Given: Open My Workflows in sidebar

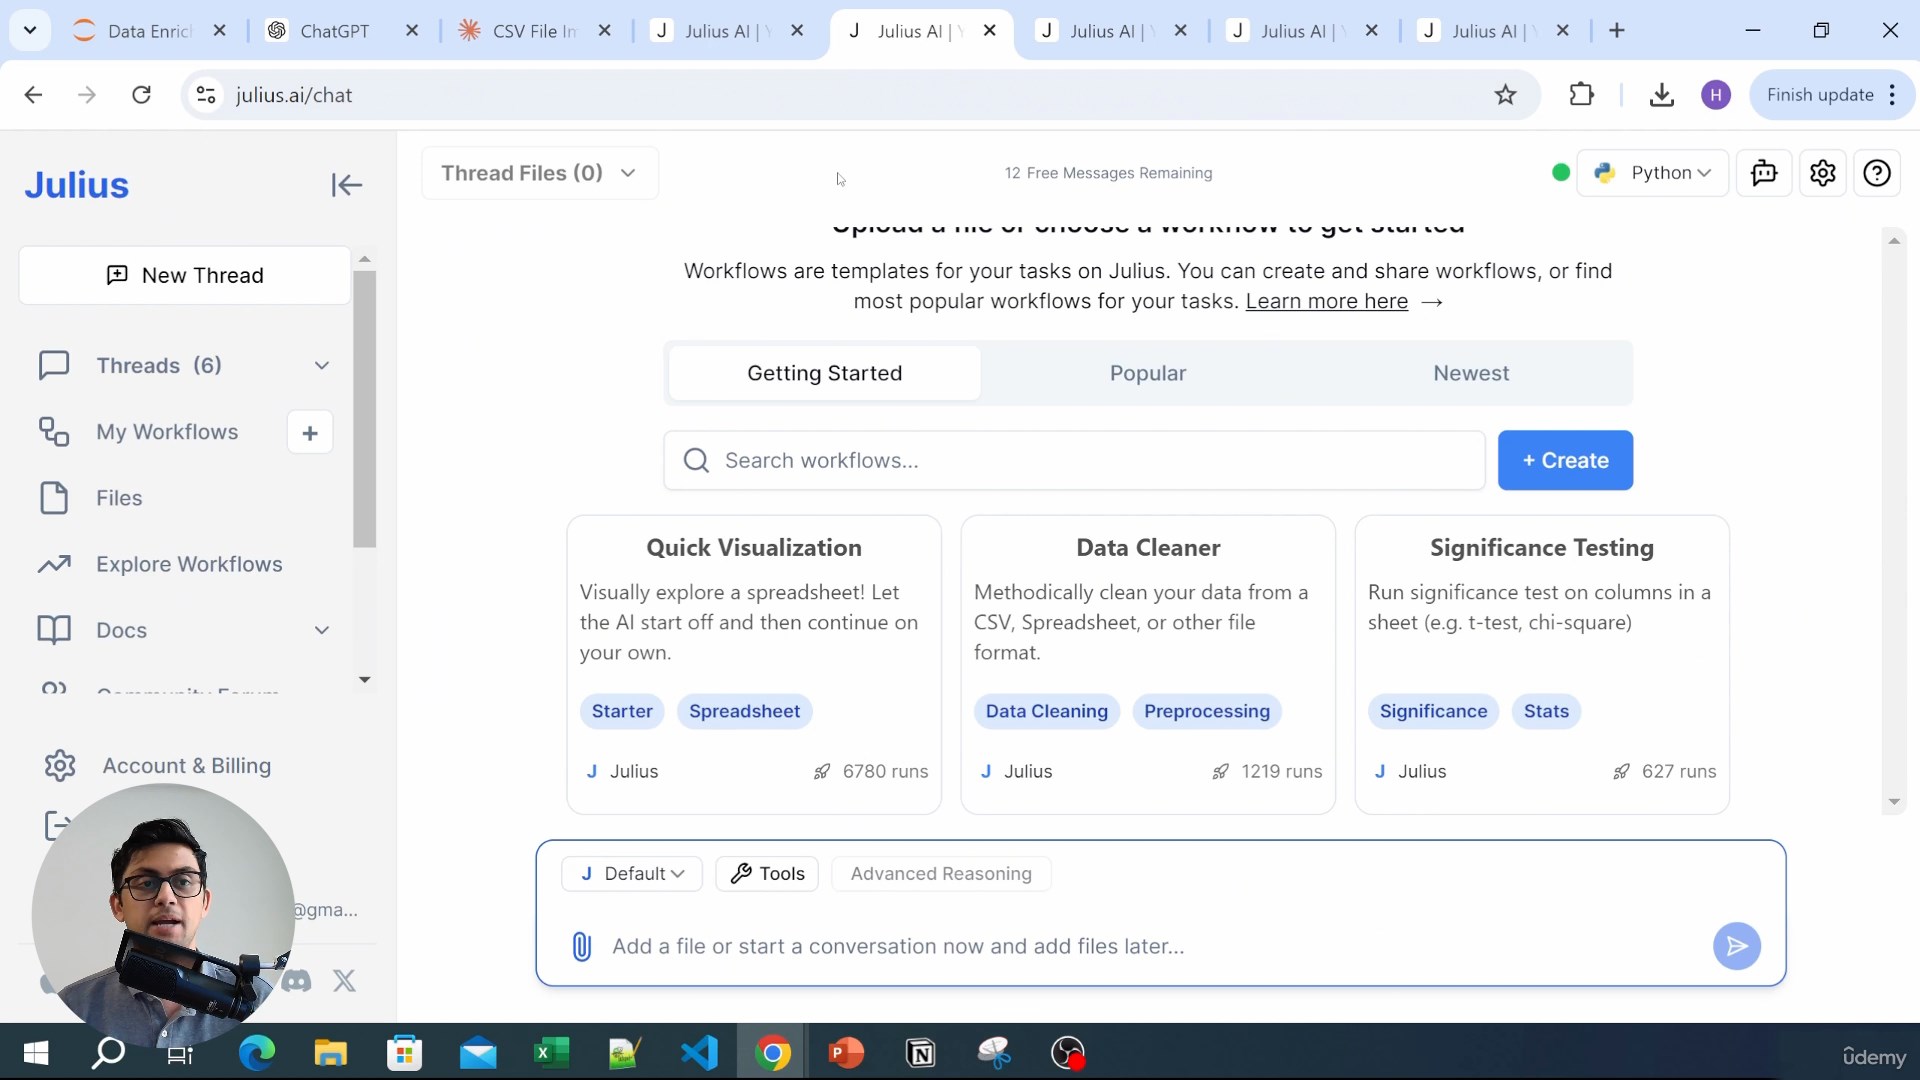Looking at the screenshot, I should [167, 433].
